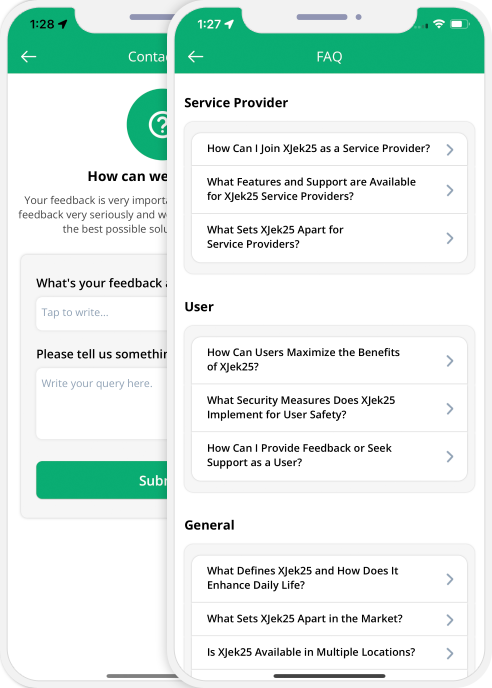Tap the back arrow on Contact screen
Viewport: 492px width, 688px height.
(x=29, y=57)
